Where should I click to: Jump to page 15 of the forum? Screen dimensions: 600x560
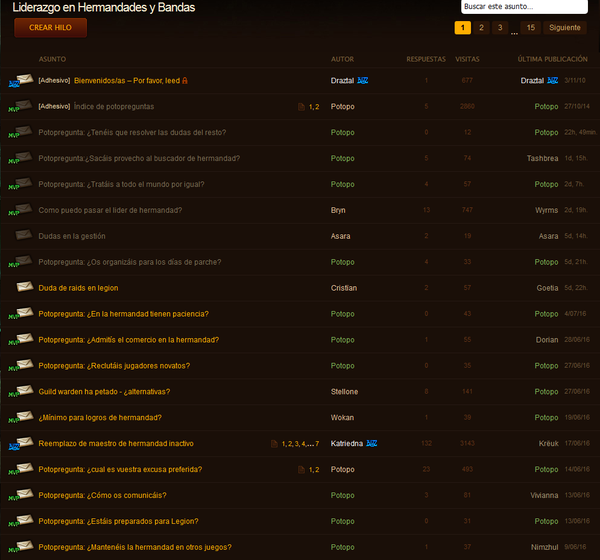(x=531, y=28)
